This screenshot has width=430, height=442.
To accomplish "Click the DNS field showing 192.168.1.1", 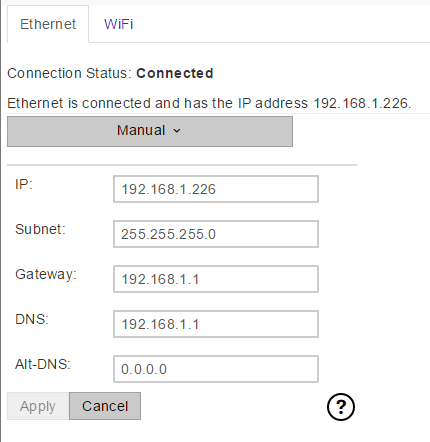I will coord(216,324).
